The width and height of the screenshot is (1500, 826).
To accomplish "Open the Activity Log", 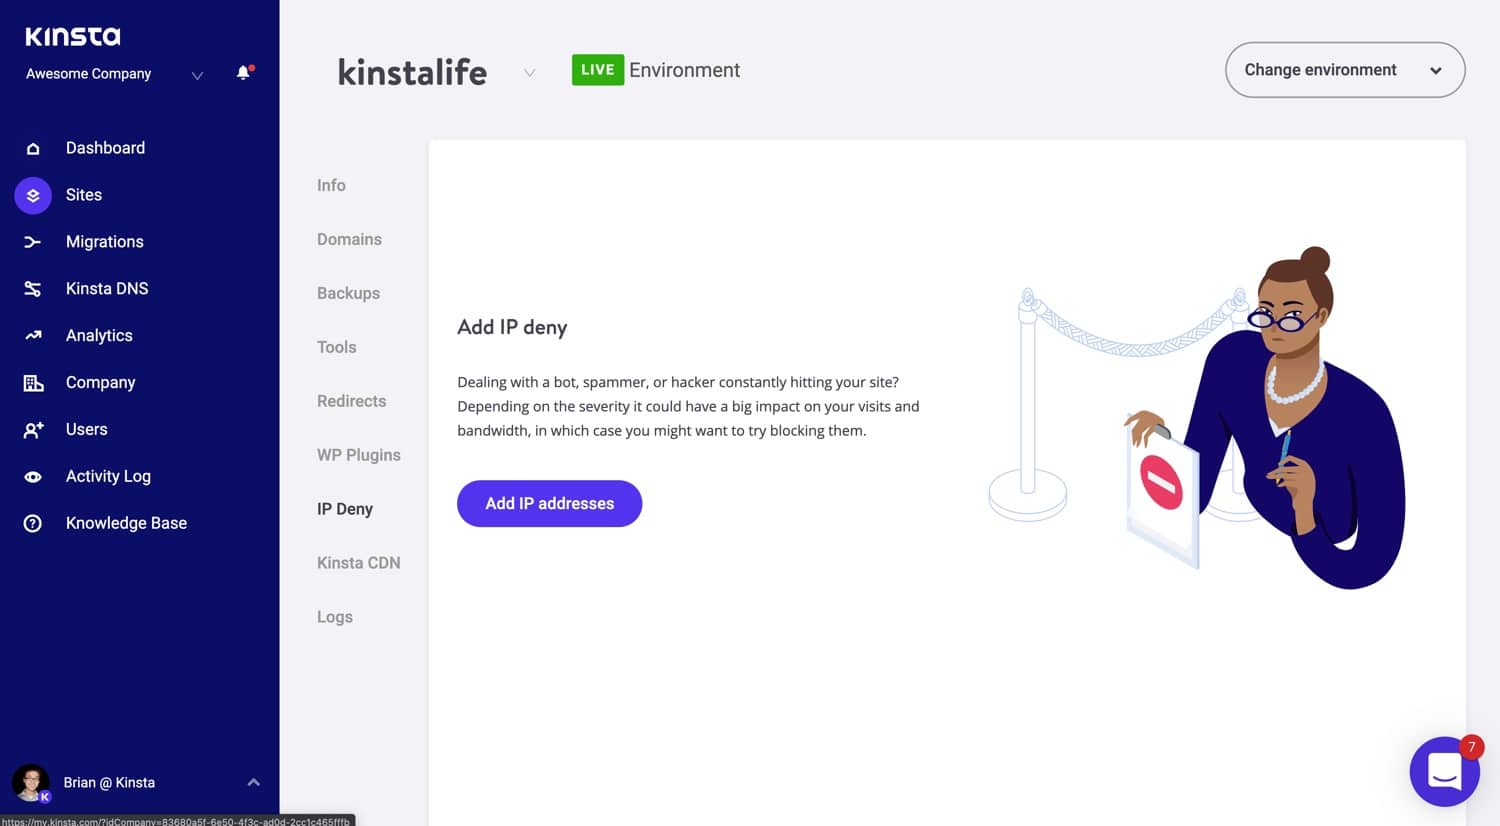I will (x=108, y=476).
